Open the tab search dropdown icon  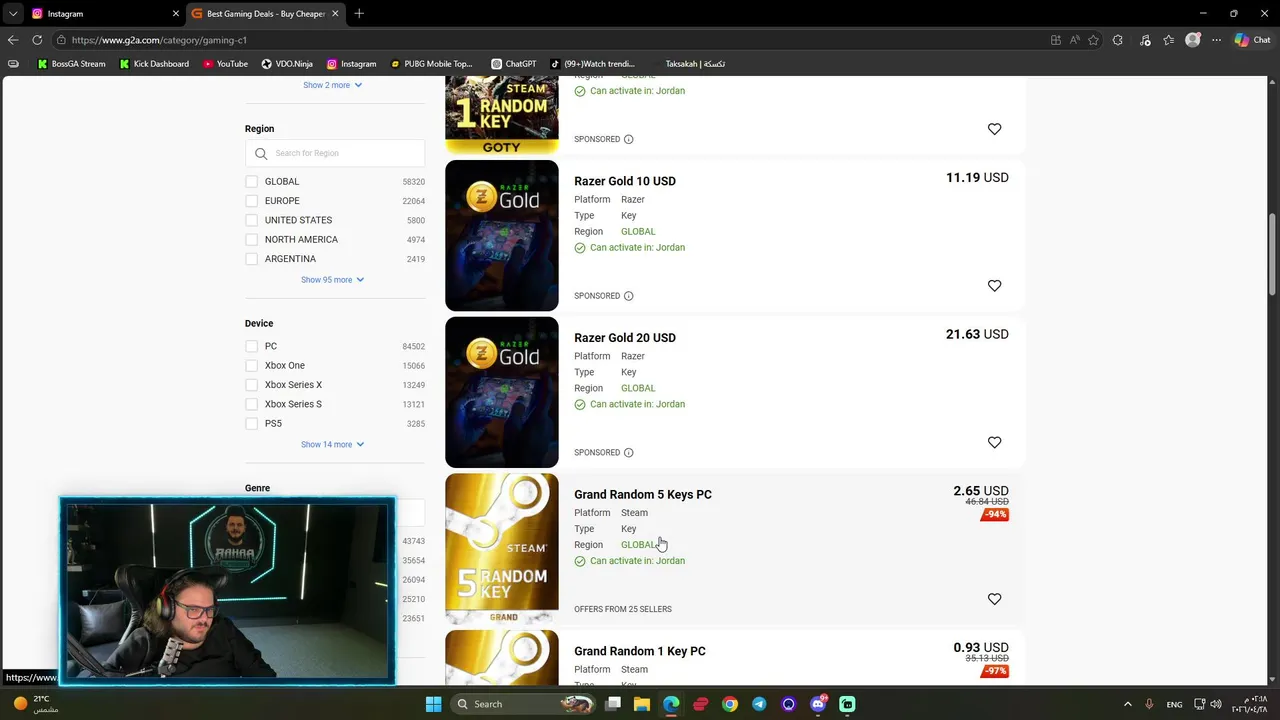[x=13, y=14]
